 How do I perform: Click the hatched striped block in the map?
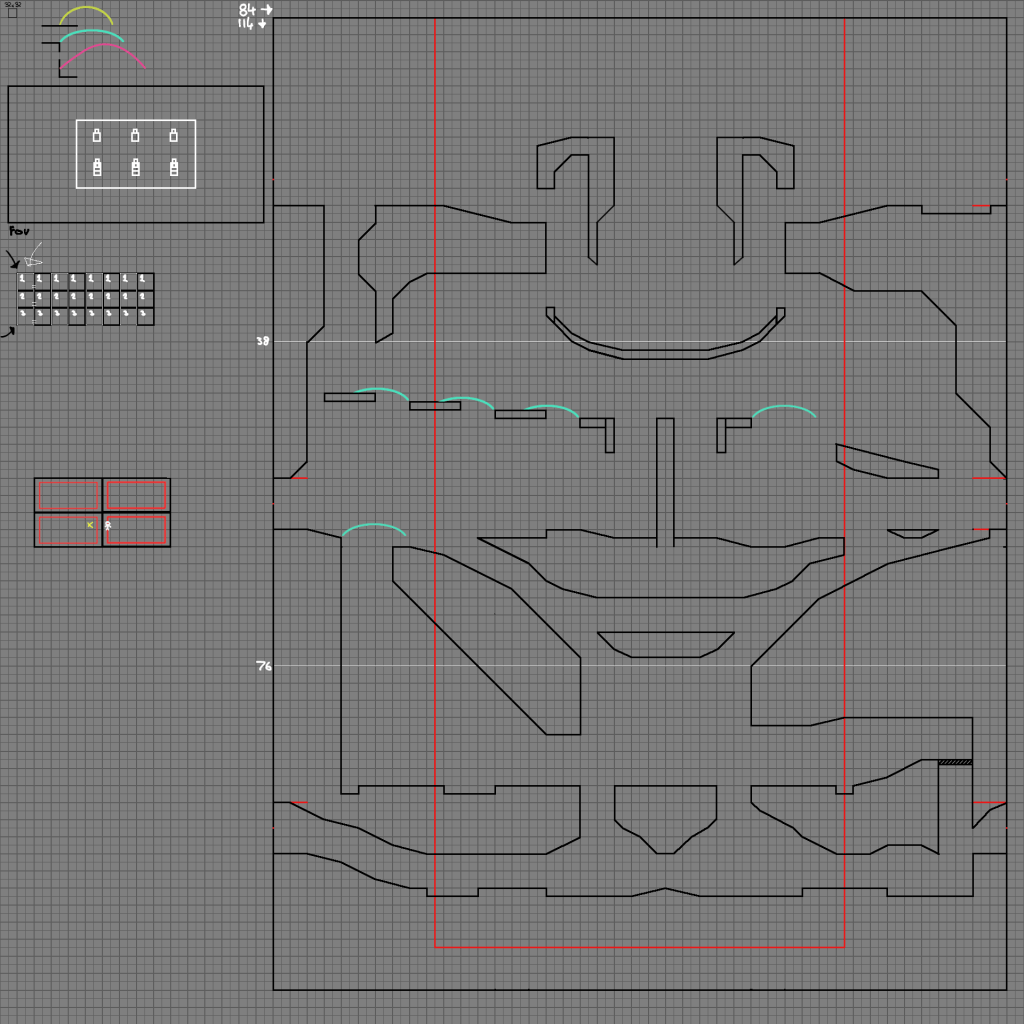click(x=955, y=762)
